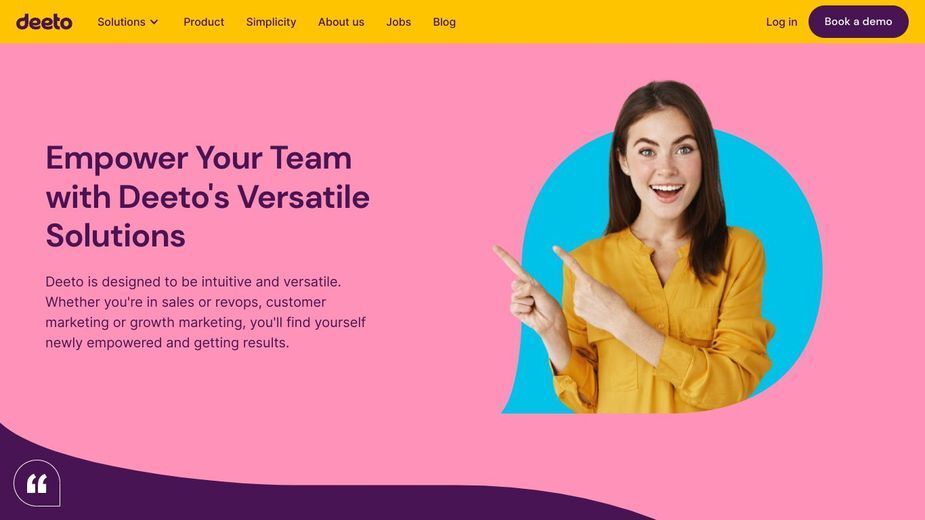The height and width of the screenshot is (520, 925).
Task: Select the 'Empower Your Team' heading line
Action: click(x=199, y=158)
